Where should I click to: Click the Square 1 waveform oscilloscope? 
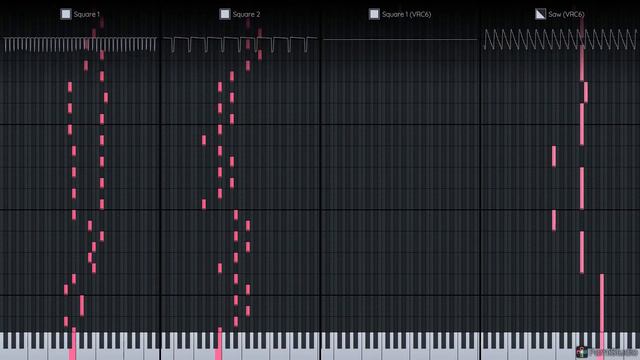80,44
